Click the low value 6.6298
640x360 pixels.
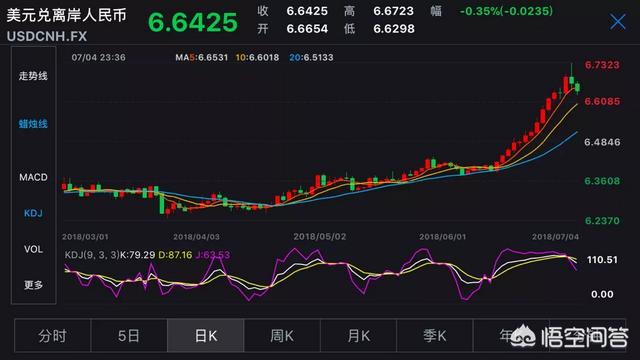click(394, 29)
